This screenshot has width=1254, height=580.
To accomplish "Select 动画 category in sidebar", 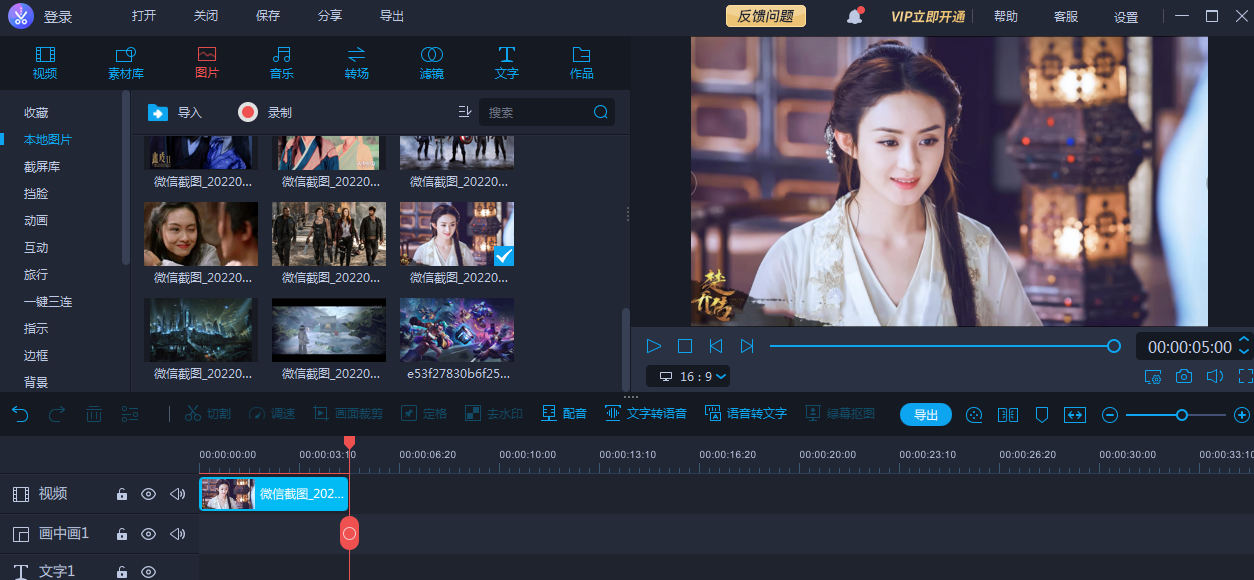I will pos(36,221).
